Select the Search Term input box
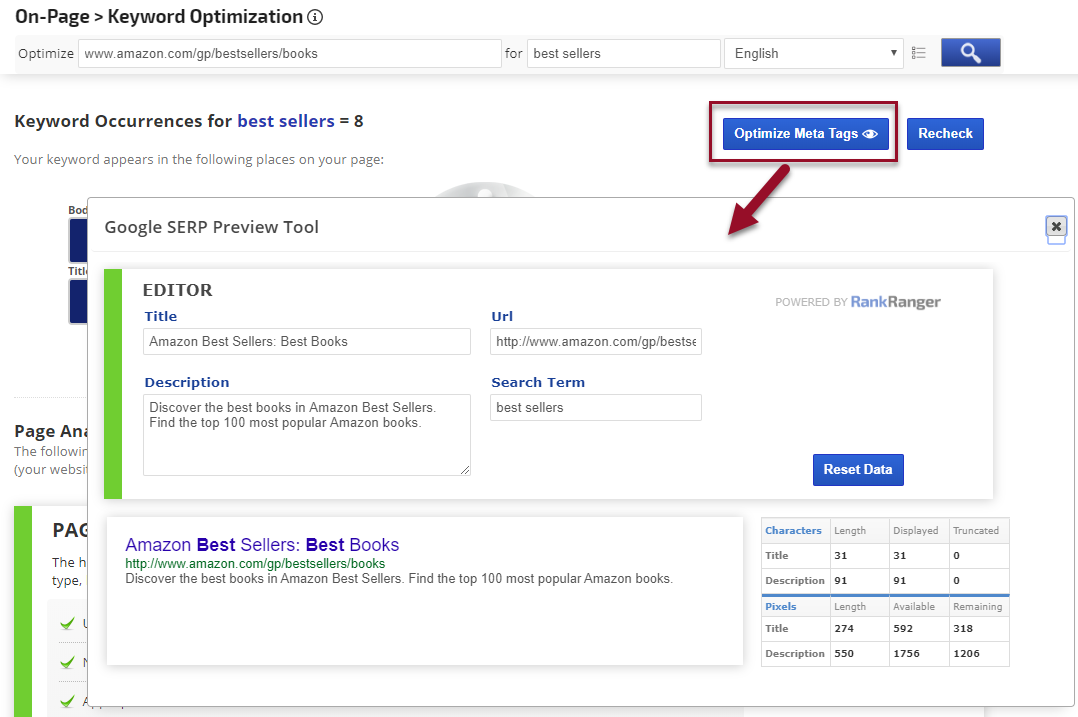The image size is (1078, 717). point(595,407)
